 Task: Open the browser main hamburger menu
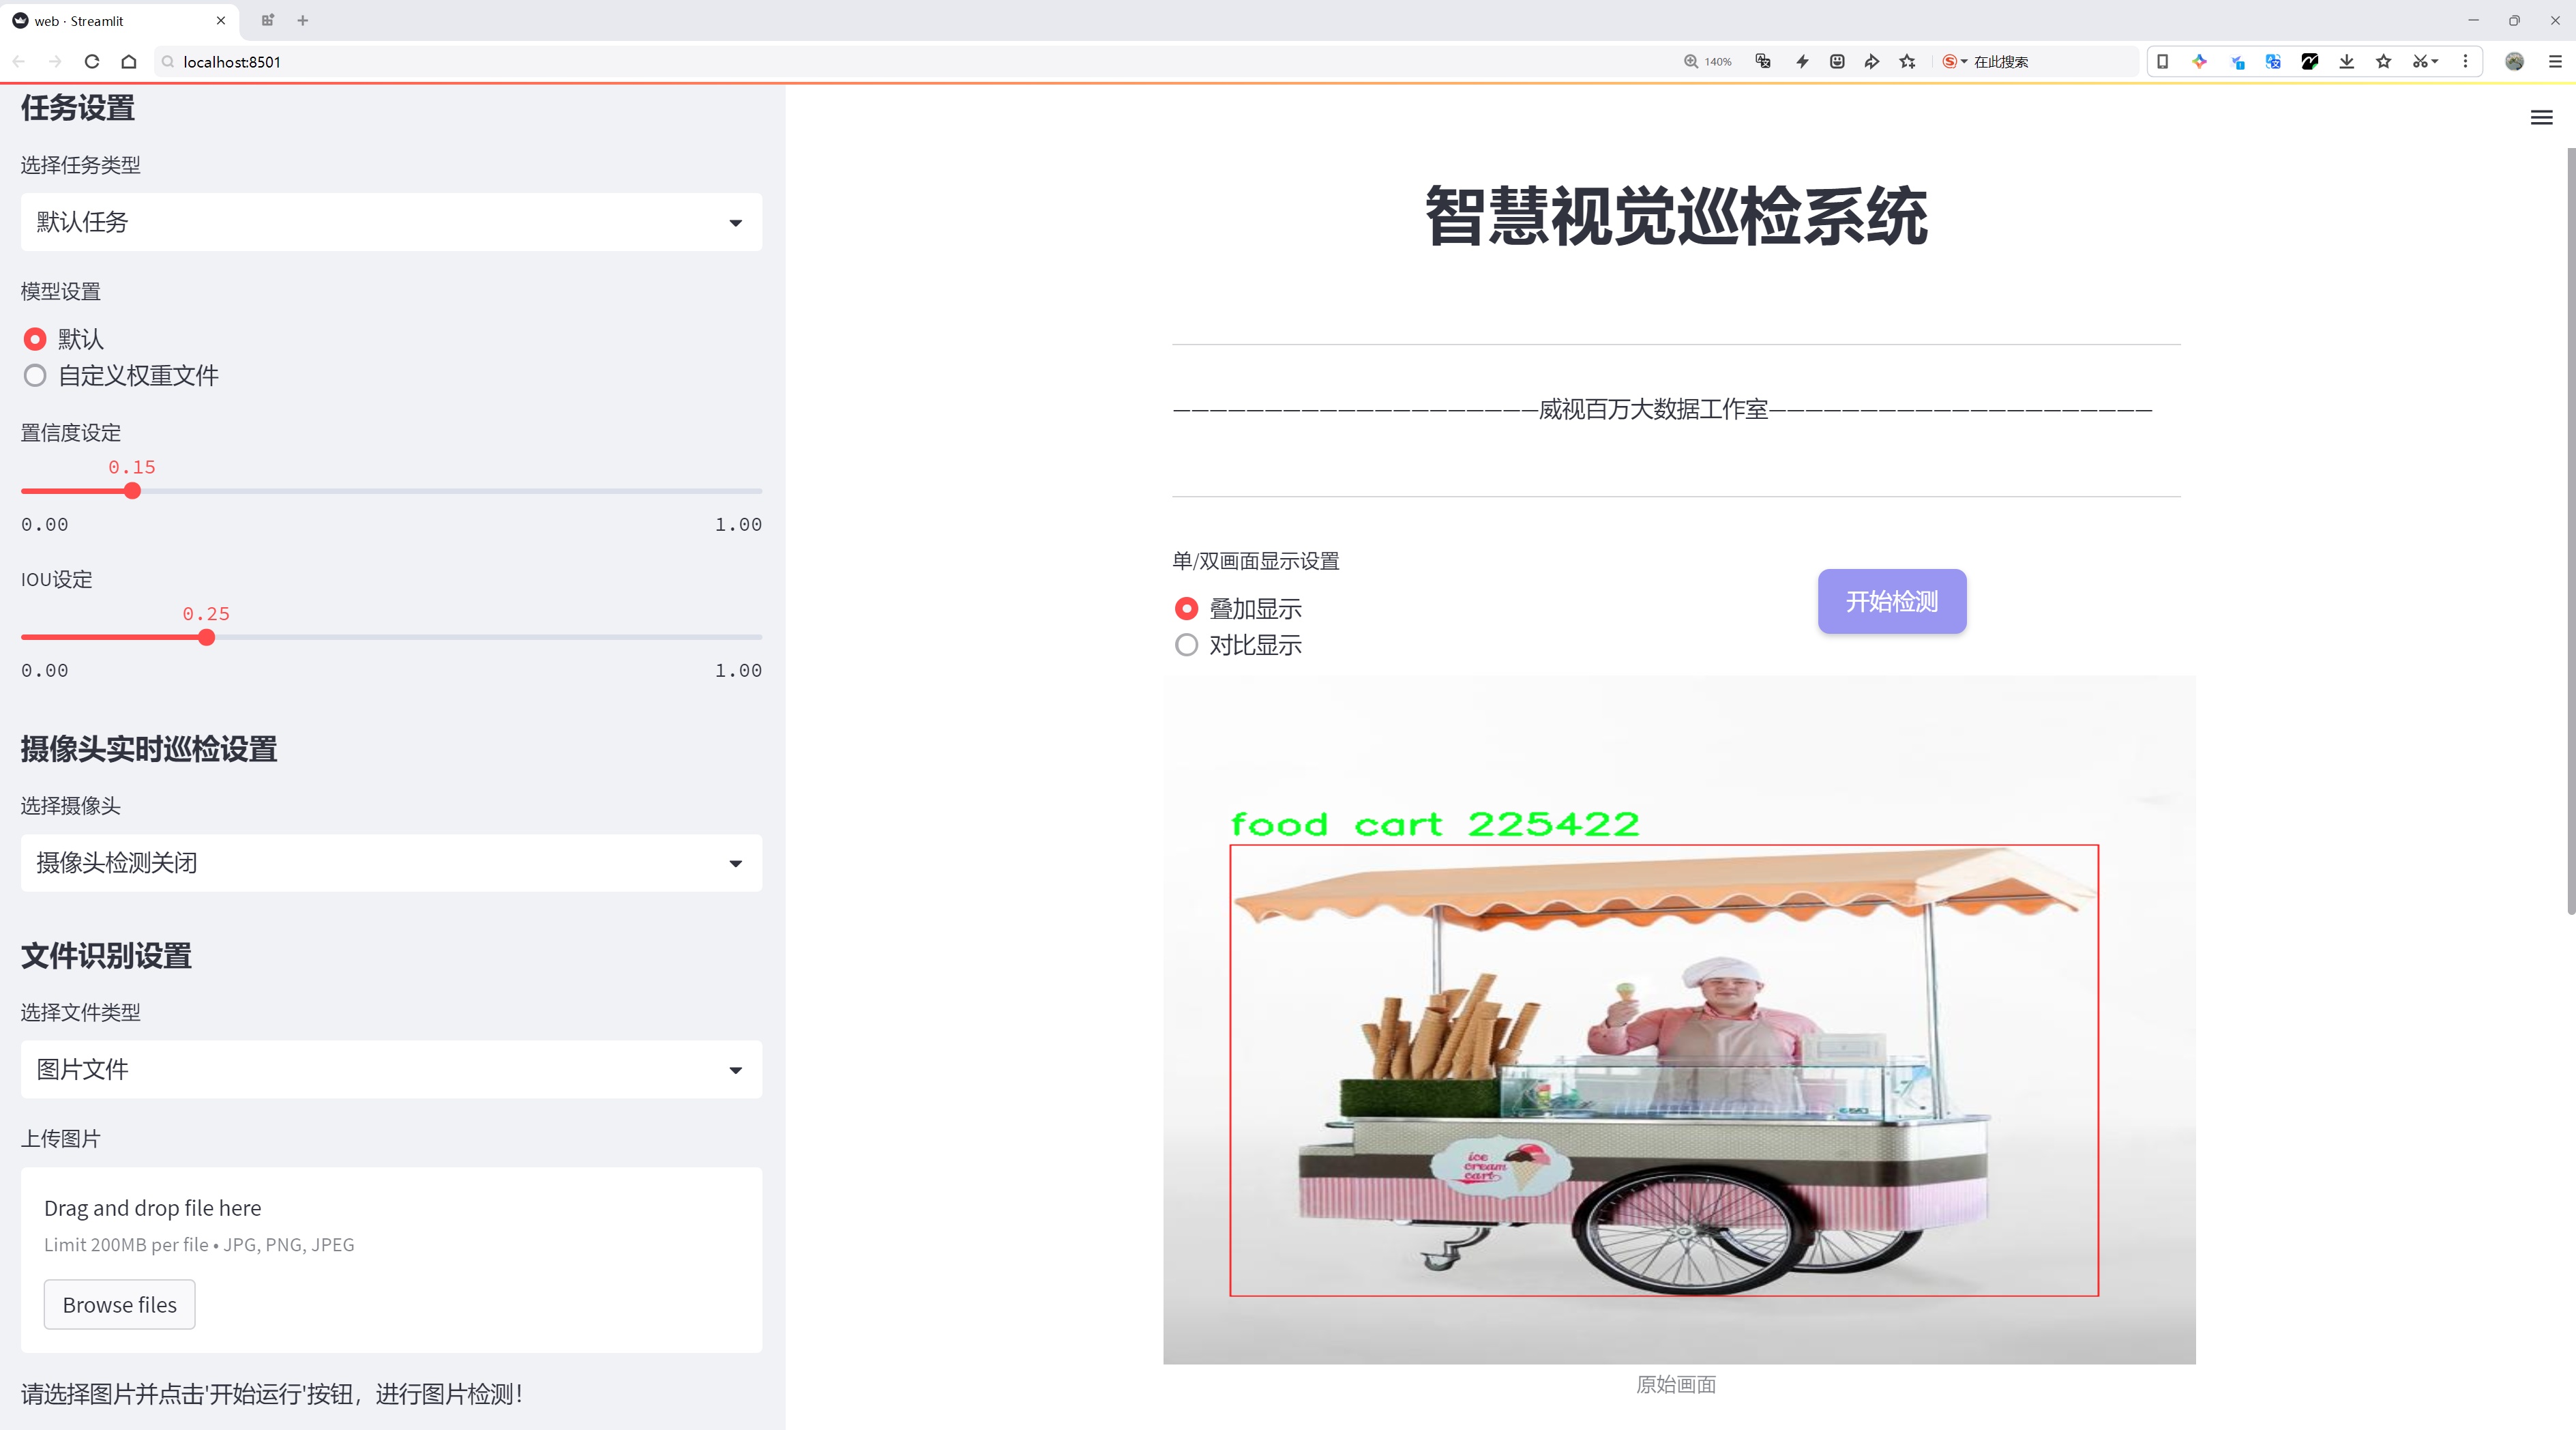coord(2555,61)
